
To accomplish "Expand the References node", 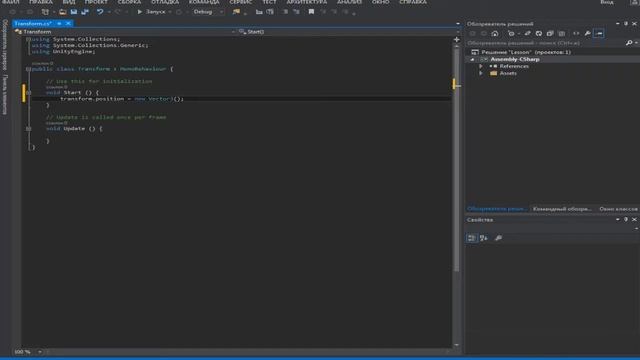I will [481, 67].
